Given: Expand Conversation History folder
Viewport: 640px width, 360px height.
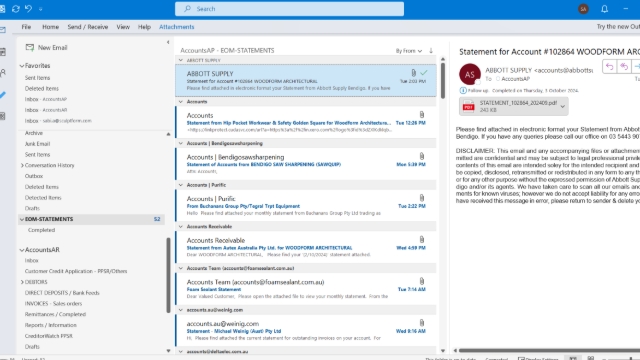Looking at the screenshot, I should (x=22, y=165).
